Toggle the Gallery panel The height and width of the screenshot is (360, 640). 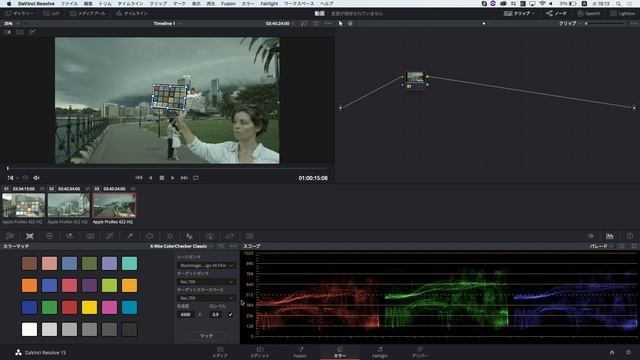[x=19, y=13]
